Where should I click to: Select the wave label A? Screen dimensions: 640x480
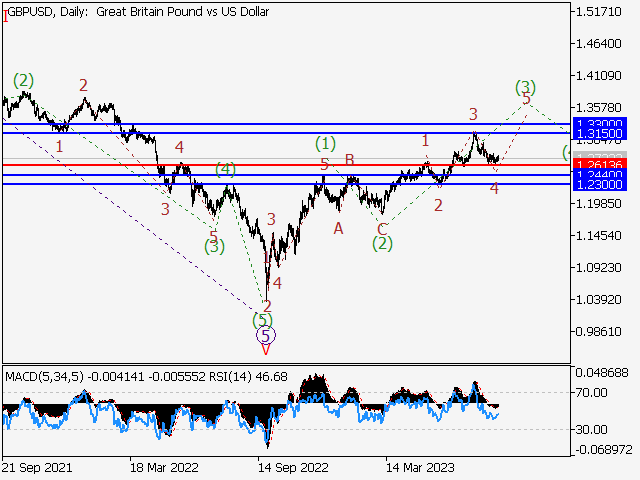coord(338,229)
